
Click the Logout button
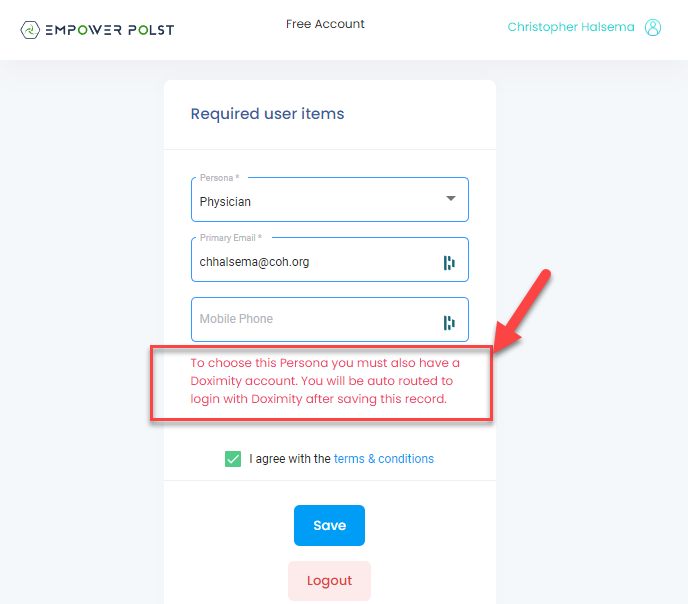pyautogui.click(x=329, y=581)
